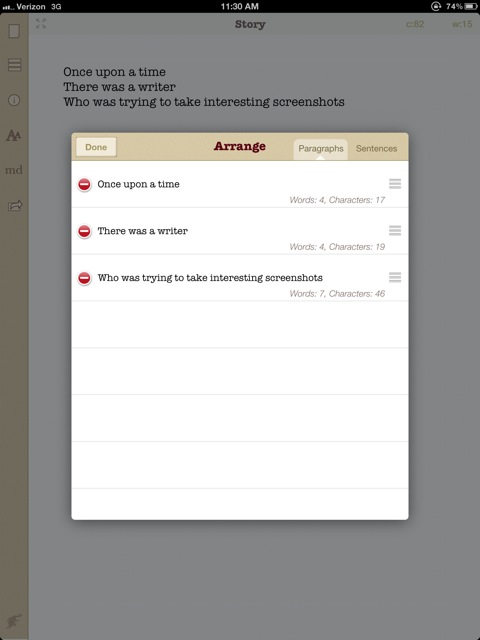
Task: Toggle markdown mode via md icon
Action: click(x=13, y=170)
